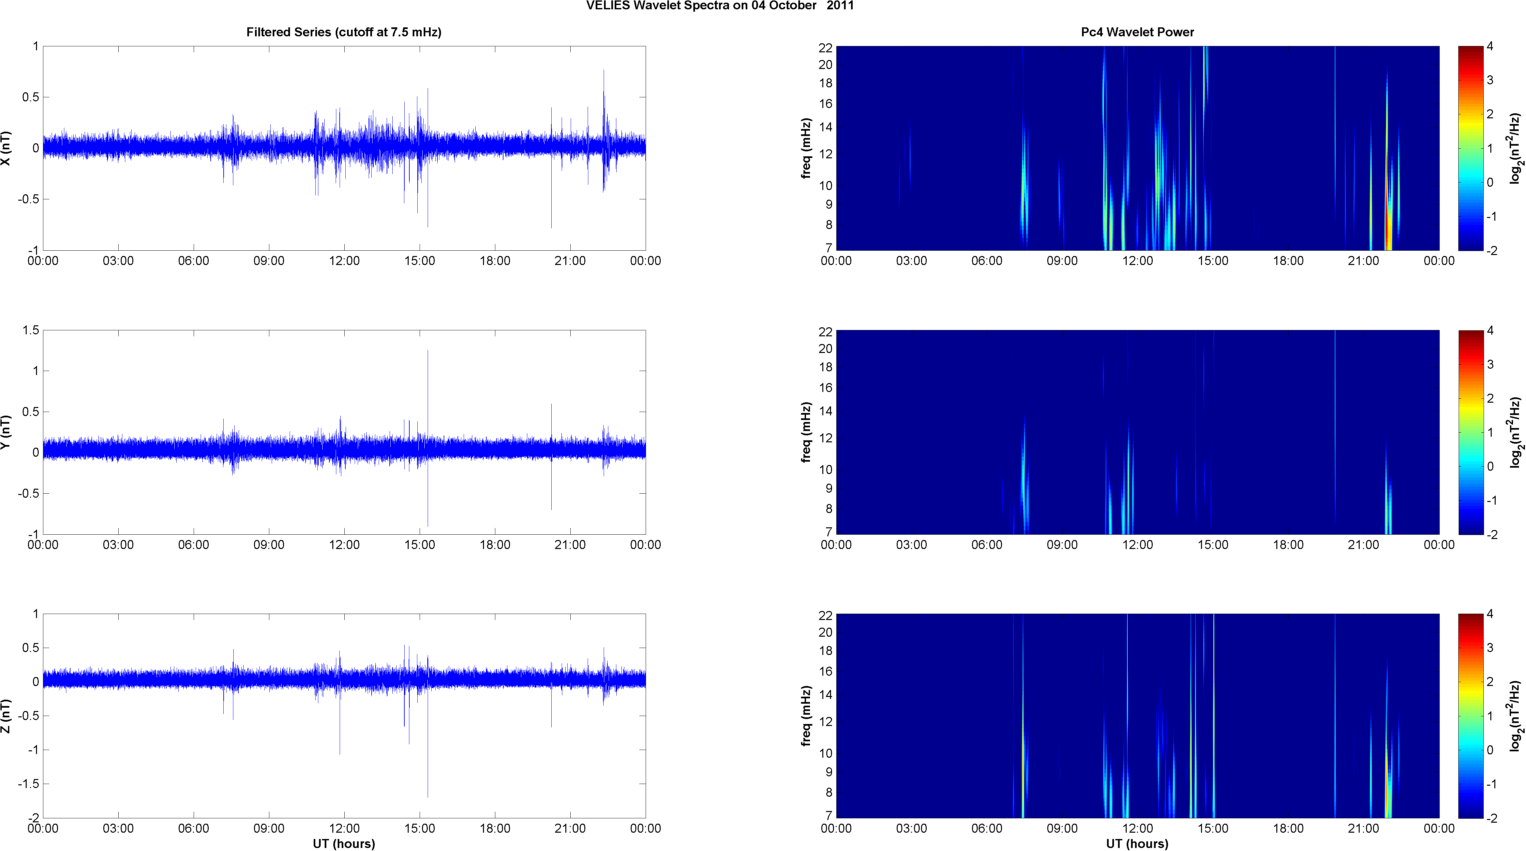Click 'UT (hours)' label under the Z wavelet spectrogram
Viewport: 1526px width, 851px height.
(x=1137, y=844)
